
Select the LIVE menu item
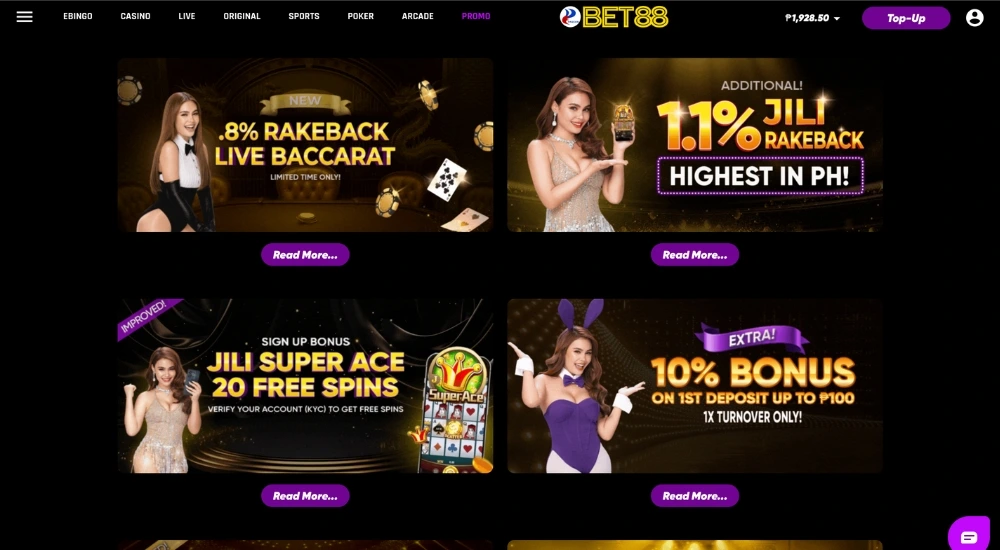pyautogui.click(x=187, y=17)
